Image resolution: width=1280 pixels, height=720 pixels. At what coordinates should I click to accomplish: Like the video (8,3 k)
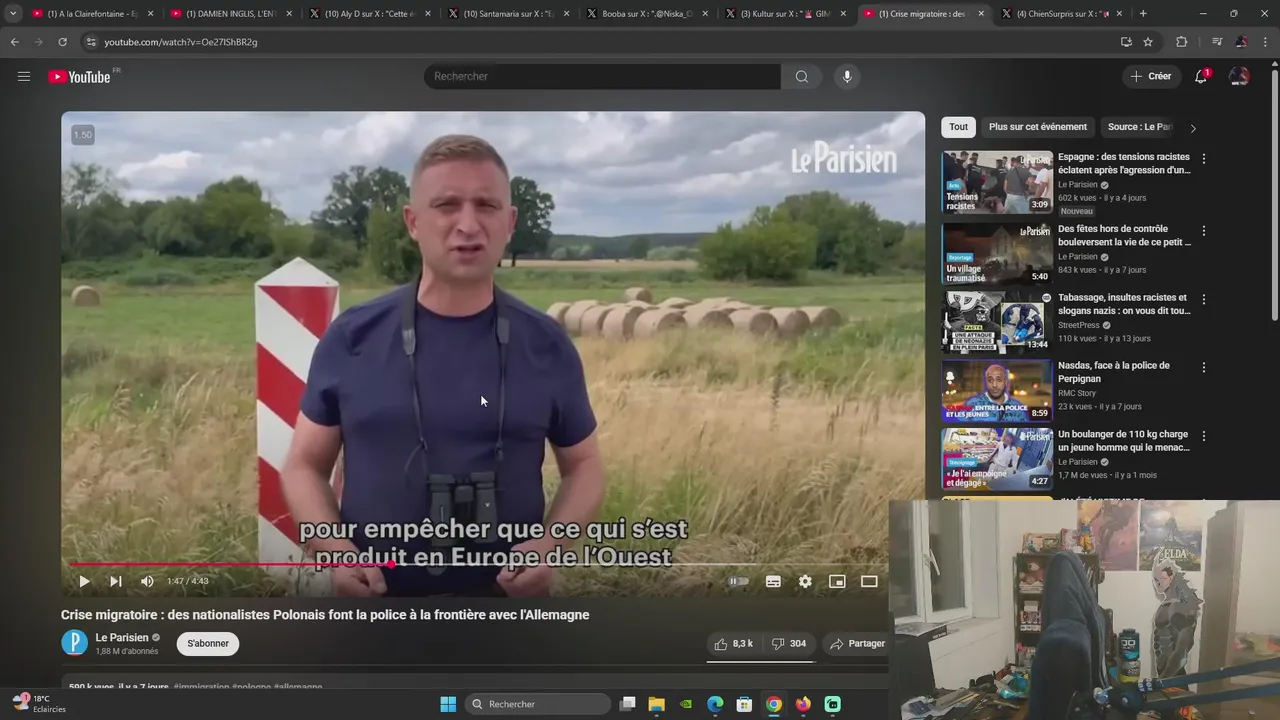[x=733, y=644]
